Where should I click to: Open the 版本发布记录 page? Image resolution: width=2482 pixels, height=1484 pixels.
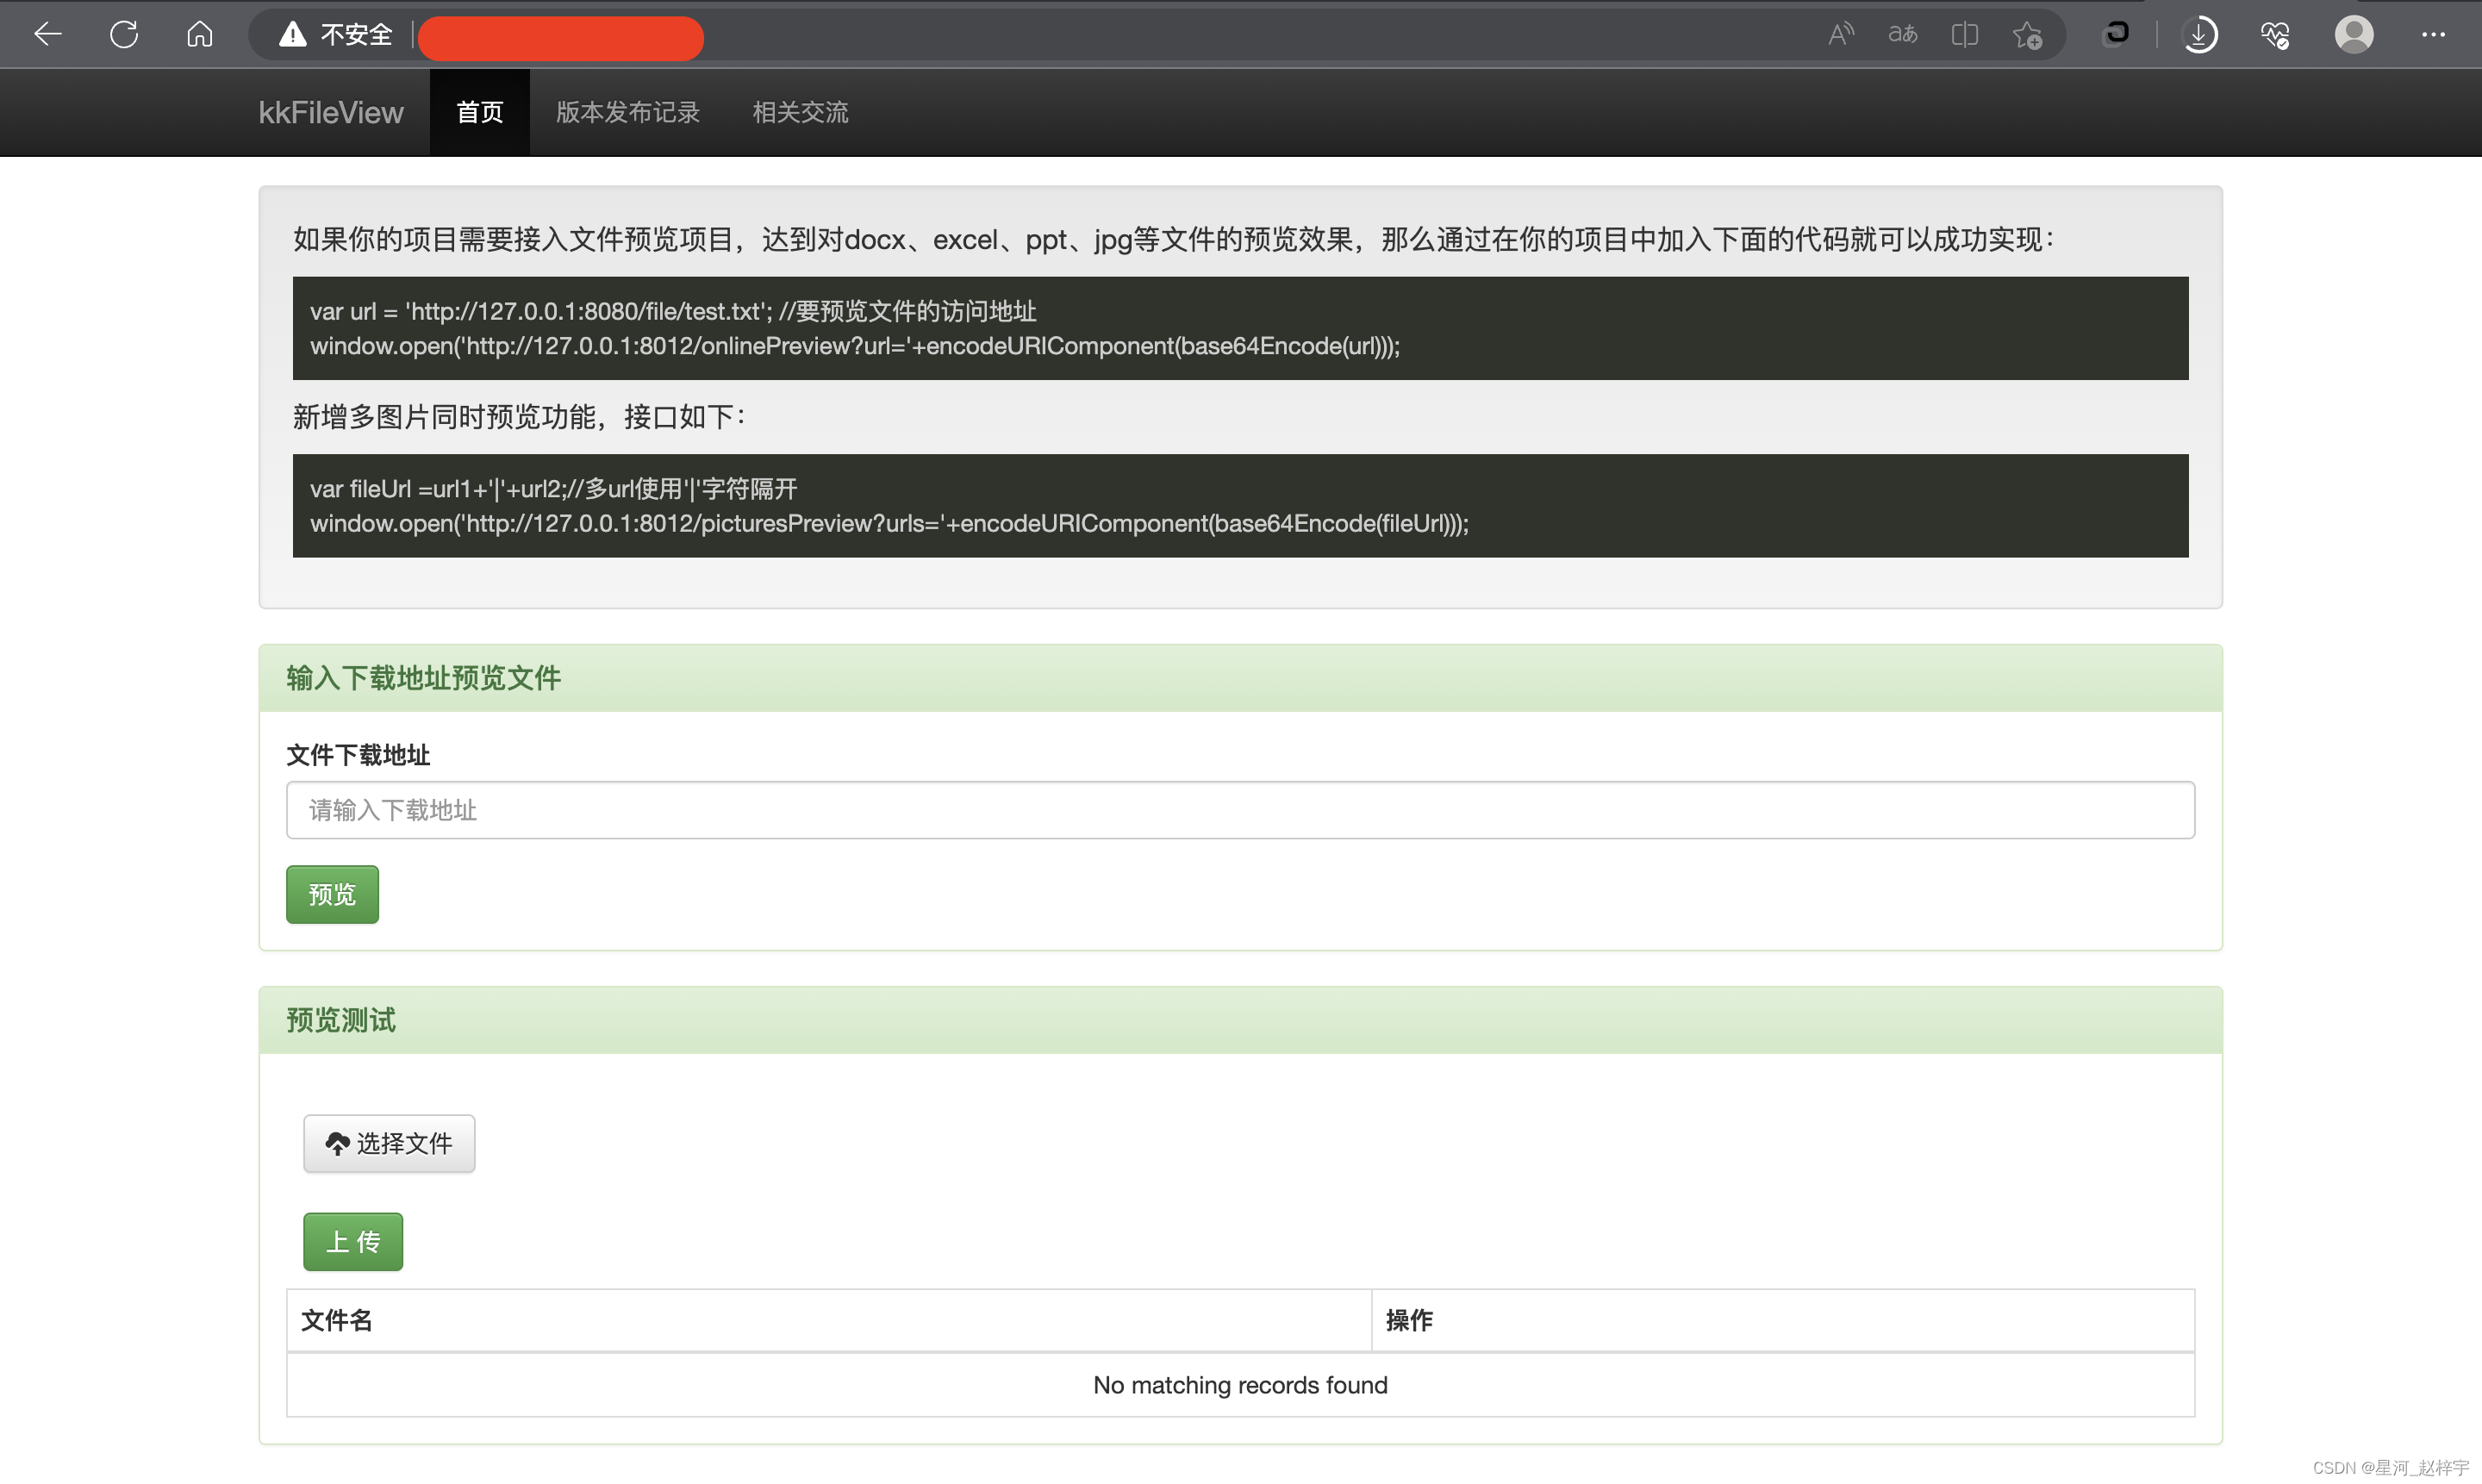(627, 112)
